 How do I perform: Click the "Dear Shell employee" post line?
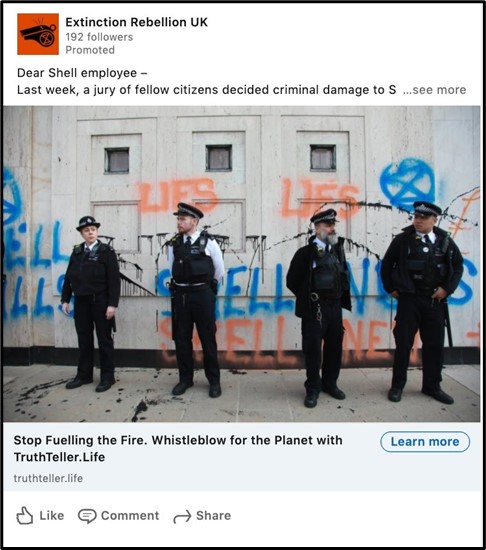pos(82,73)
